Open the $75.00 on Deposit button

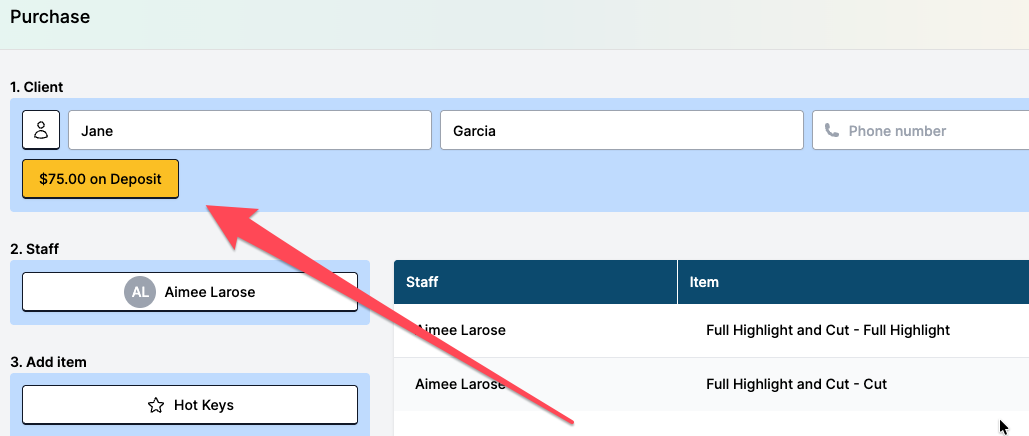[x=100, y=179]
